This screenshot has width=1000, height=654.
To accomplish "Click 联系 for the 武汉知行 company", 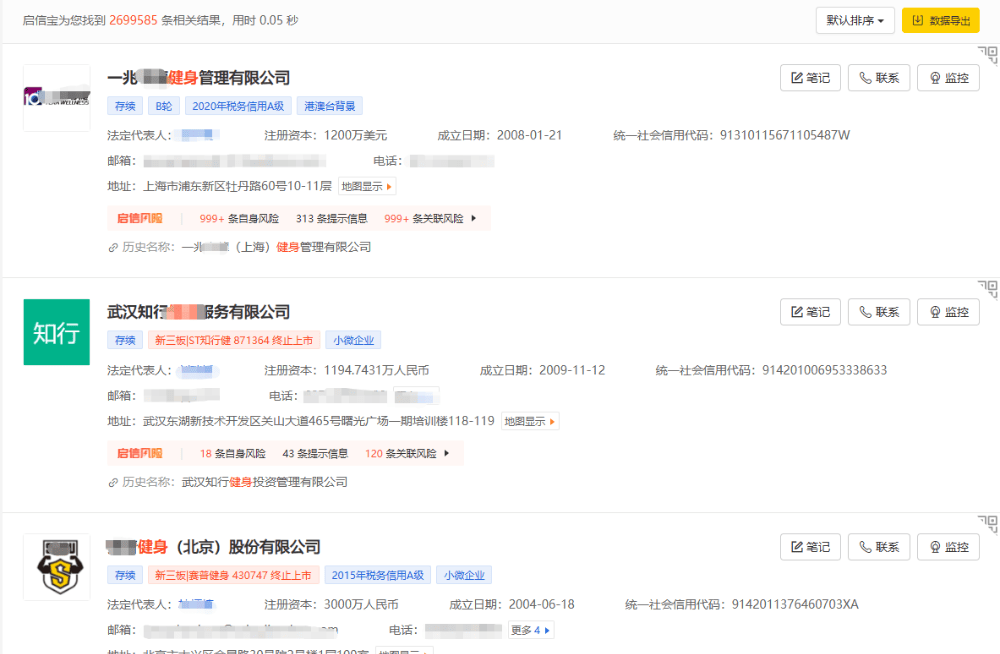I will (x=878, y=312).
